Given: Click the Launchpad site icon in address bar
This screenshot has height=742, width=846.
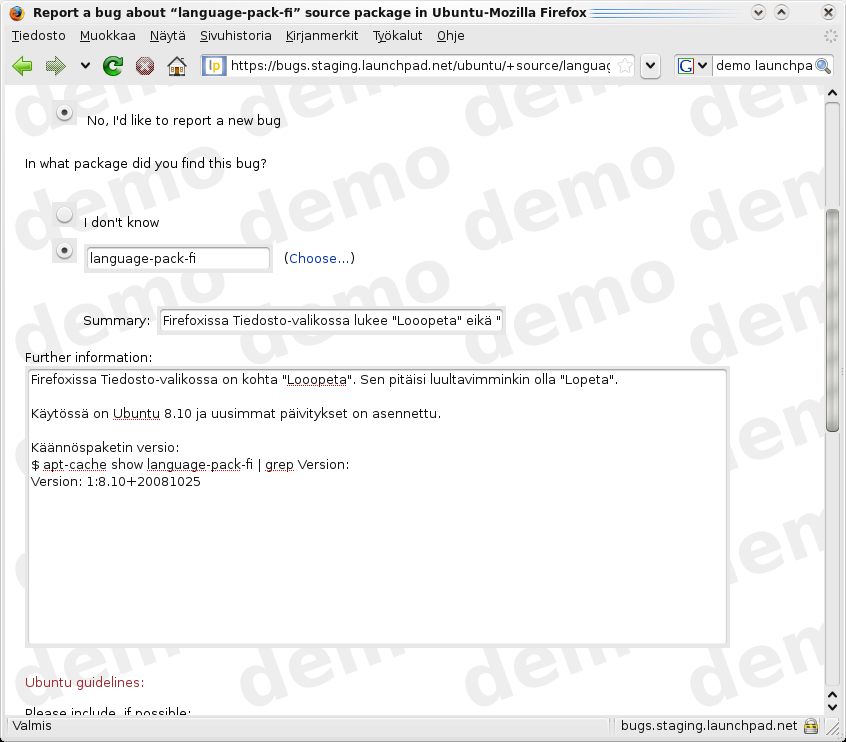Looking at the screenshot, I should coord(214,66).
